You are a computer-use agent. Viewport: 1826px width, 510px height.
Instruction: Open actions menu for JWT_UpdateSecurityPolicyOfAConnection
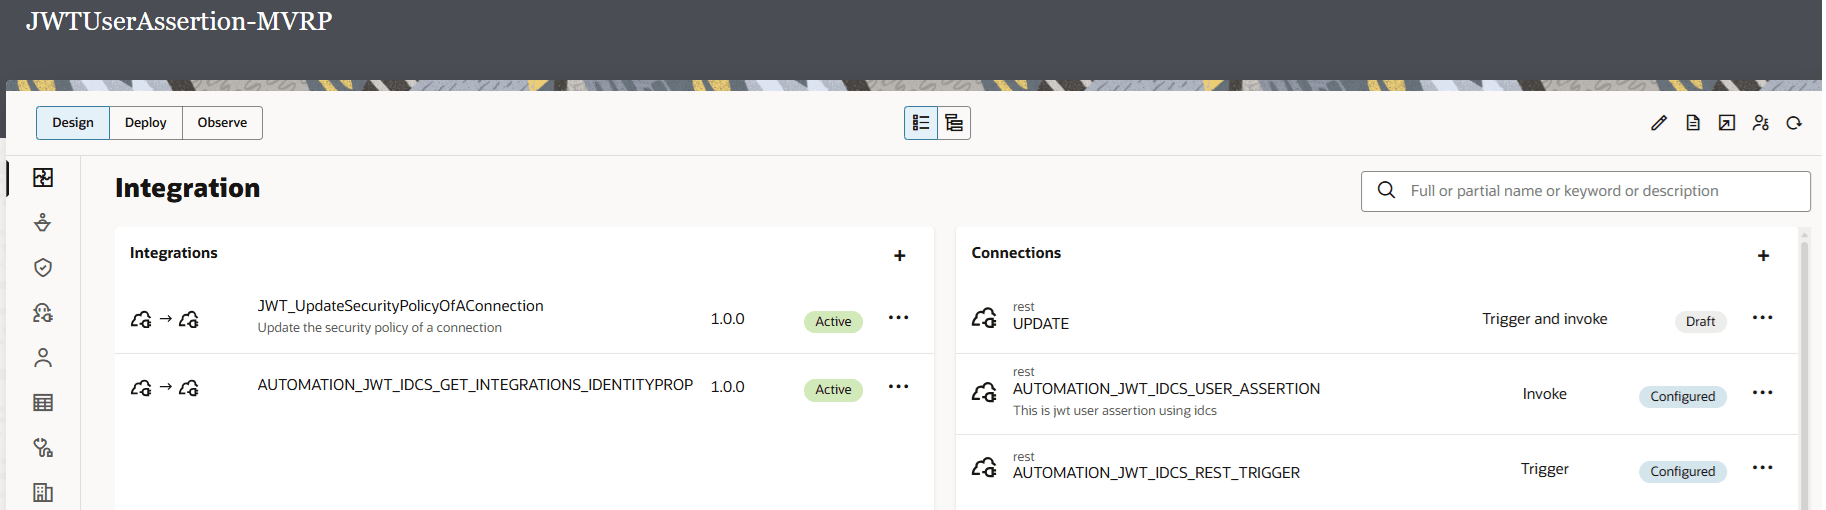(x=899, y=318)
